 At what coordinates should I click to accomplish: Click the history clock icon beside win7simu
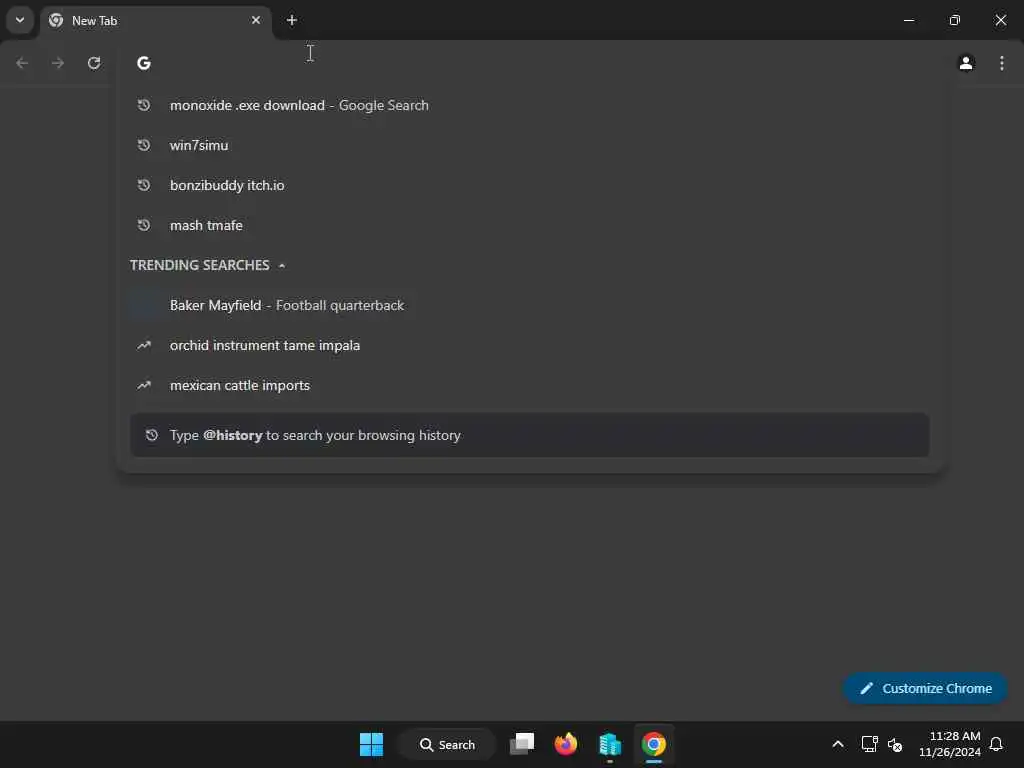click(x=144, y=145)
